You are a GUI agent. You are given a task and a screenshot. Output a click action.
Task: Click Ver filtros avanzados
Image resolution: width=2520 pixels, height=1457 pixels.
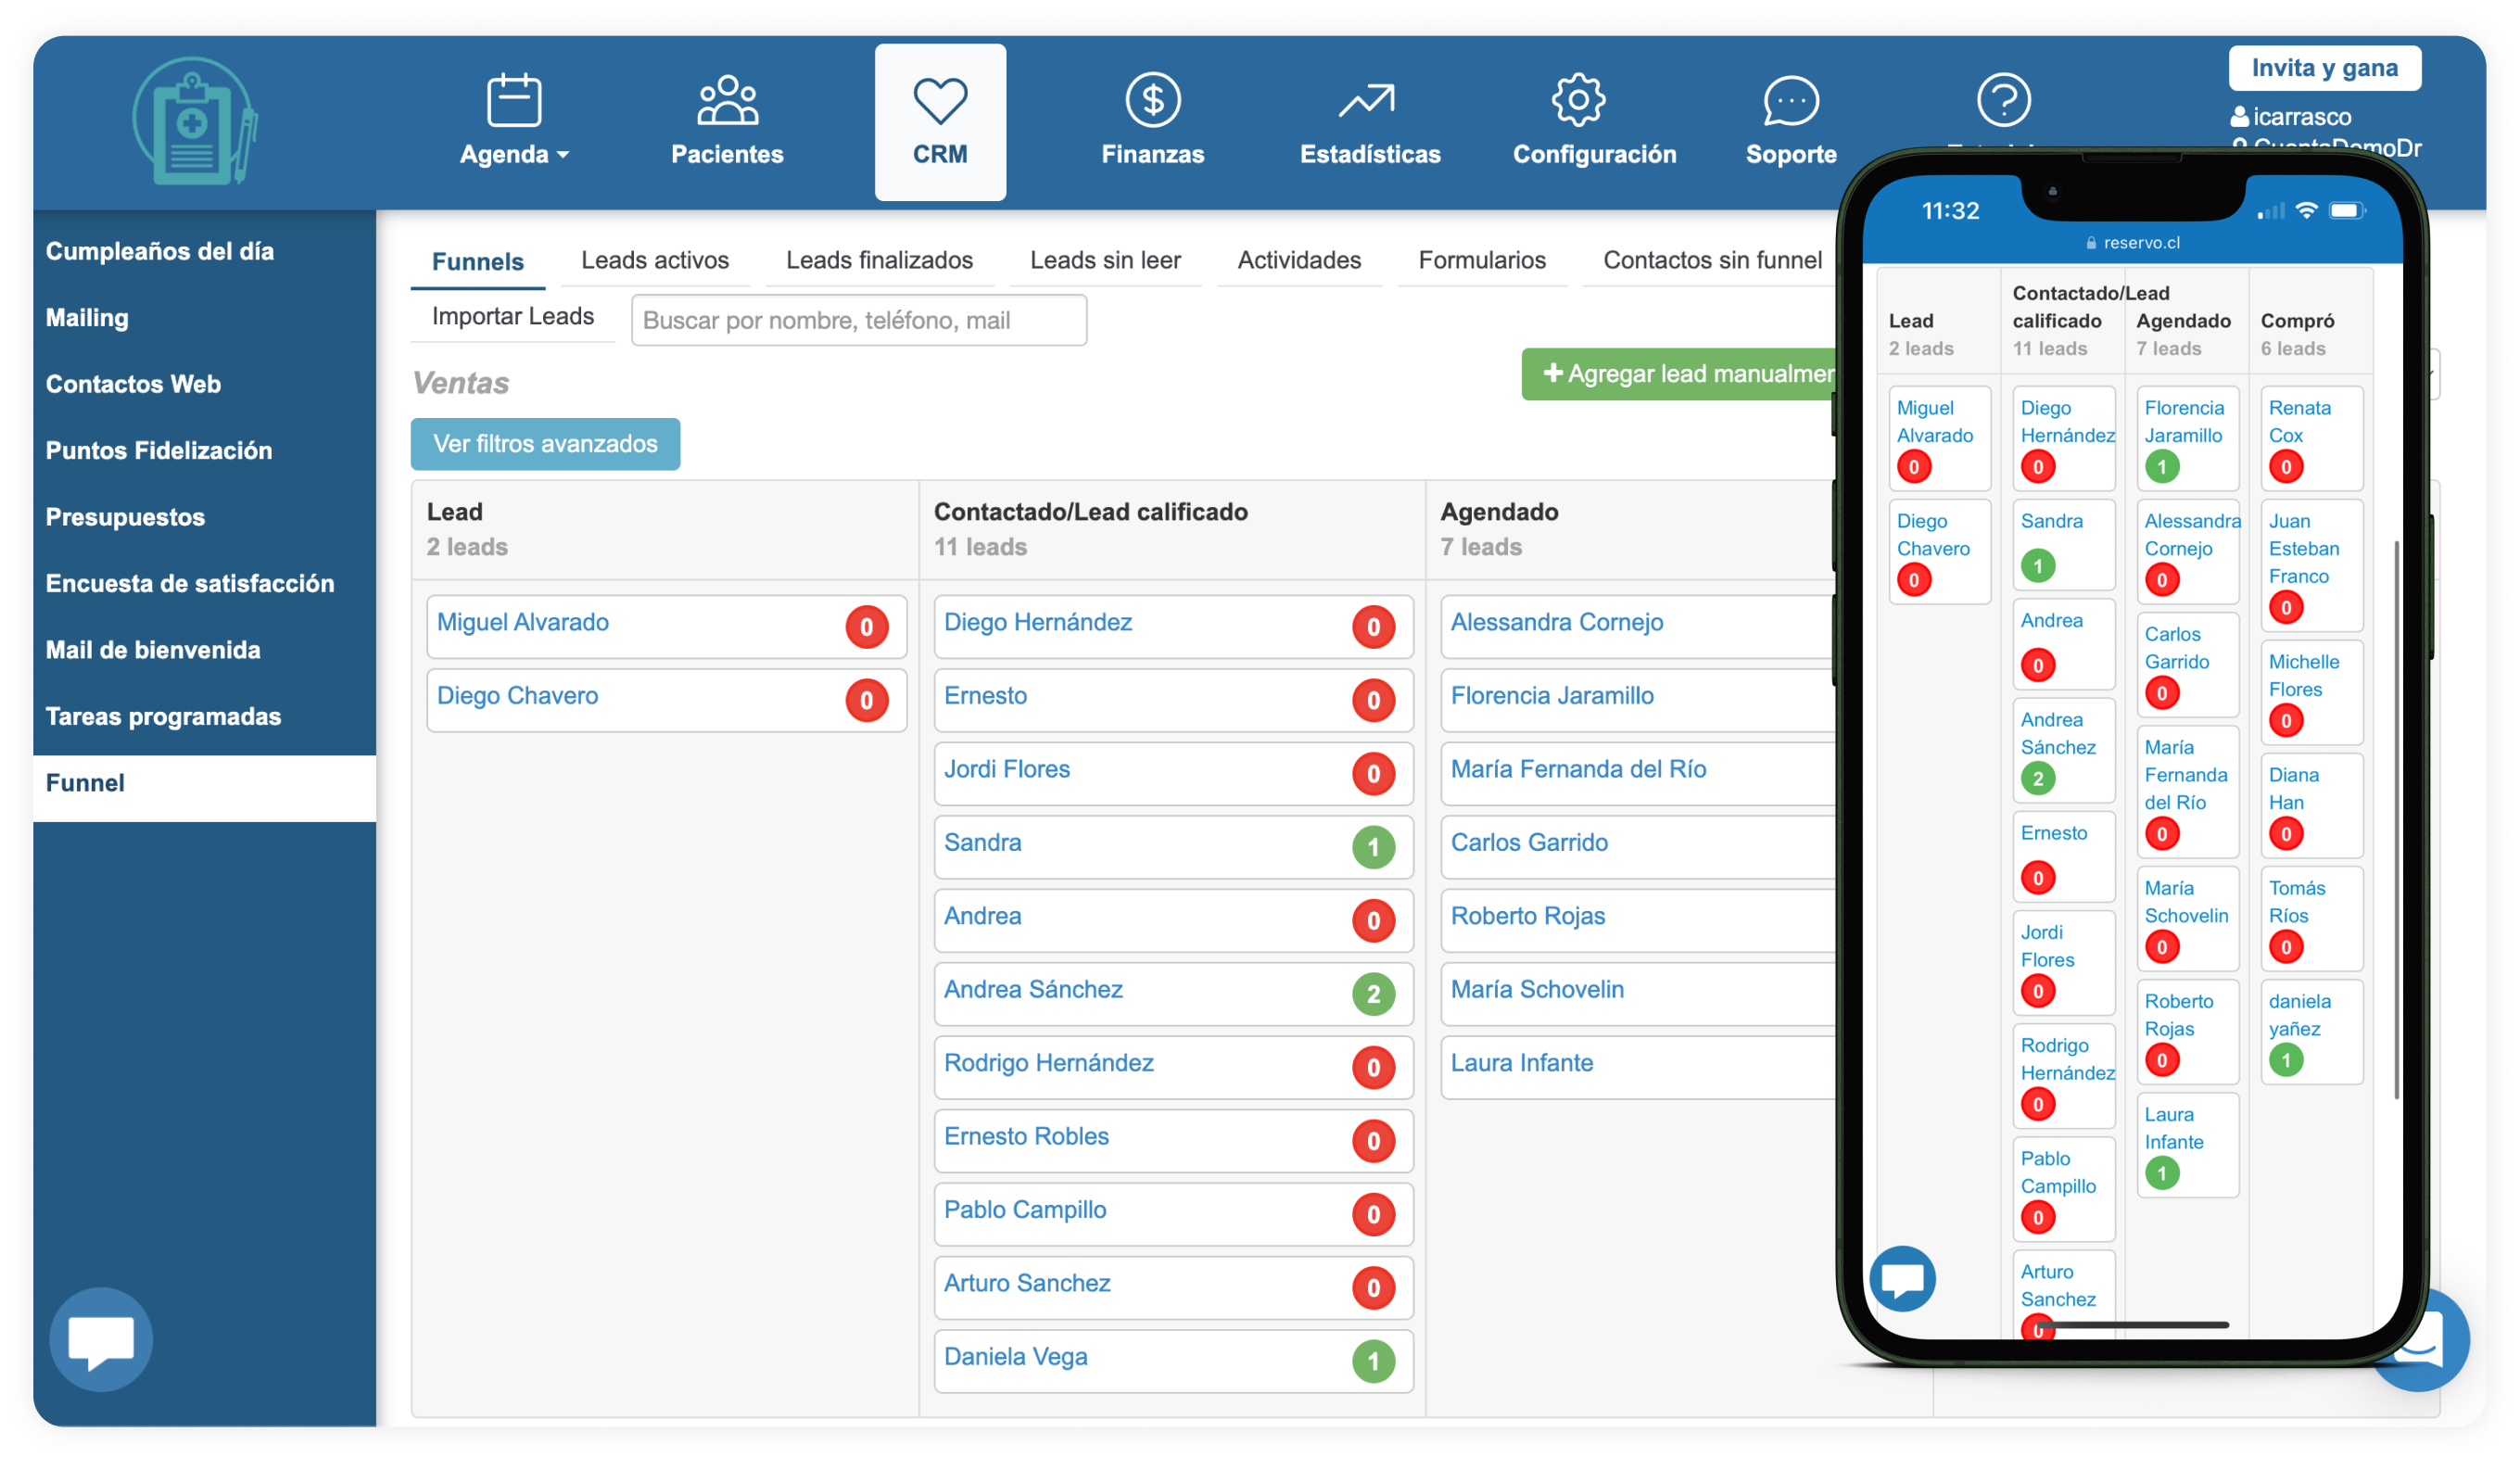tap(545, 443)
